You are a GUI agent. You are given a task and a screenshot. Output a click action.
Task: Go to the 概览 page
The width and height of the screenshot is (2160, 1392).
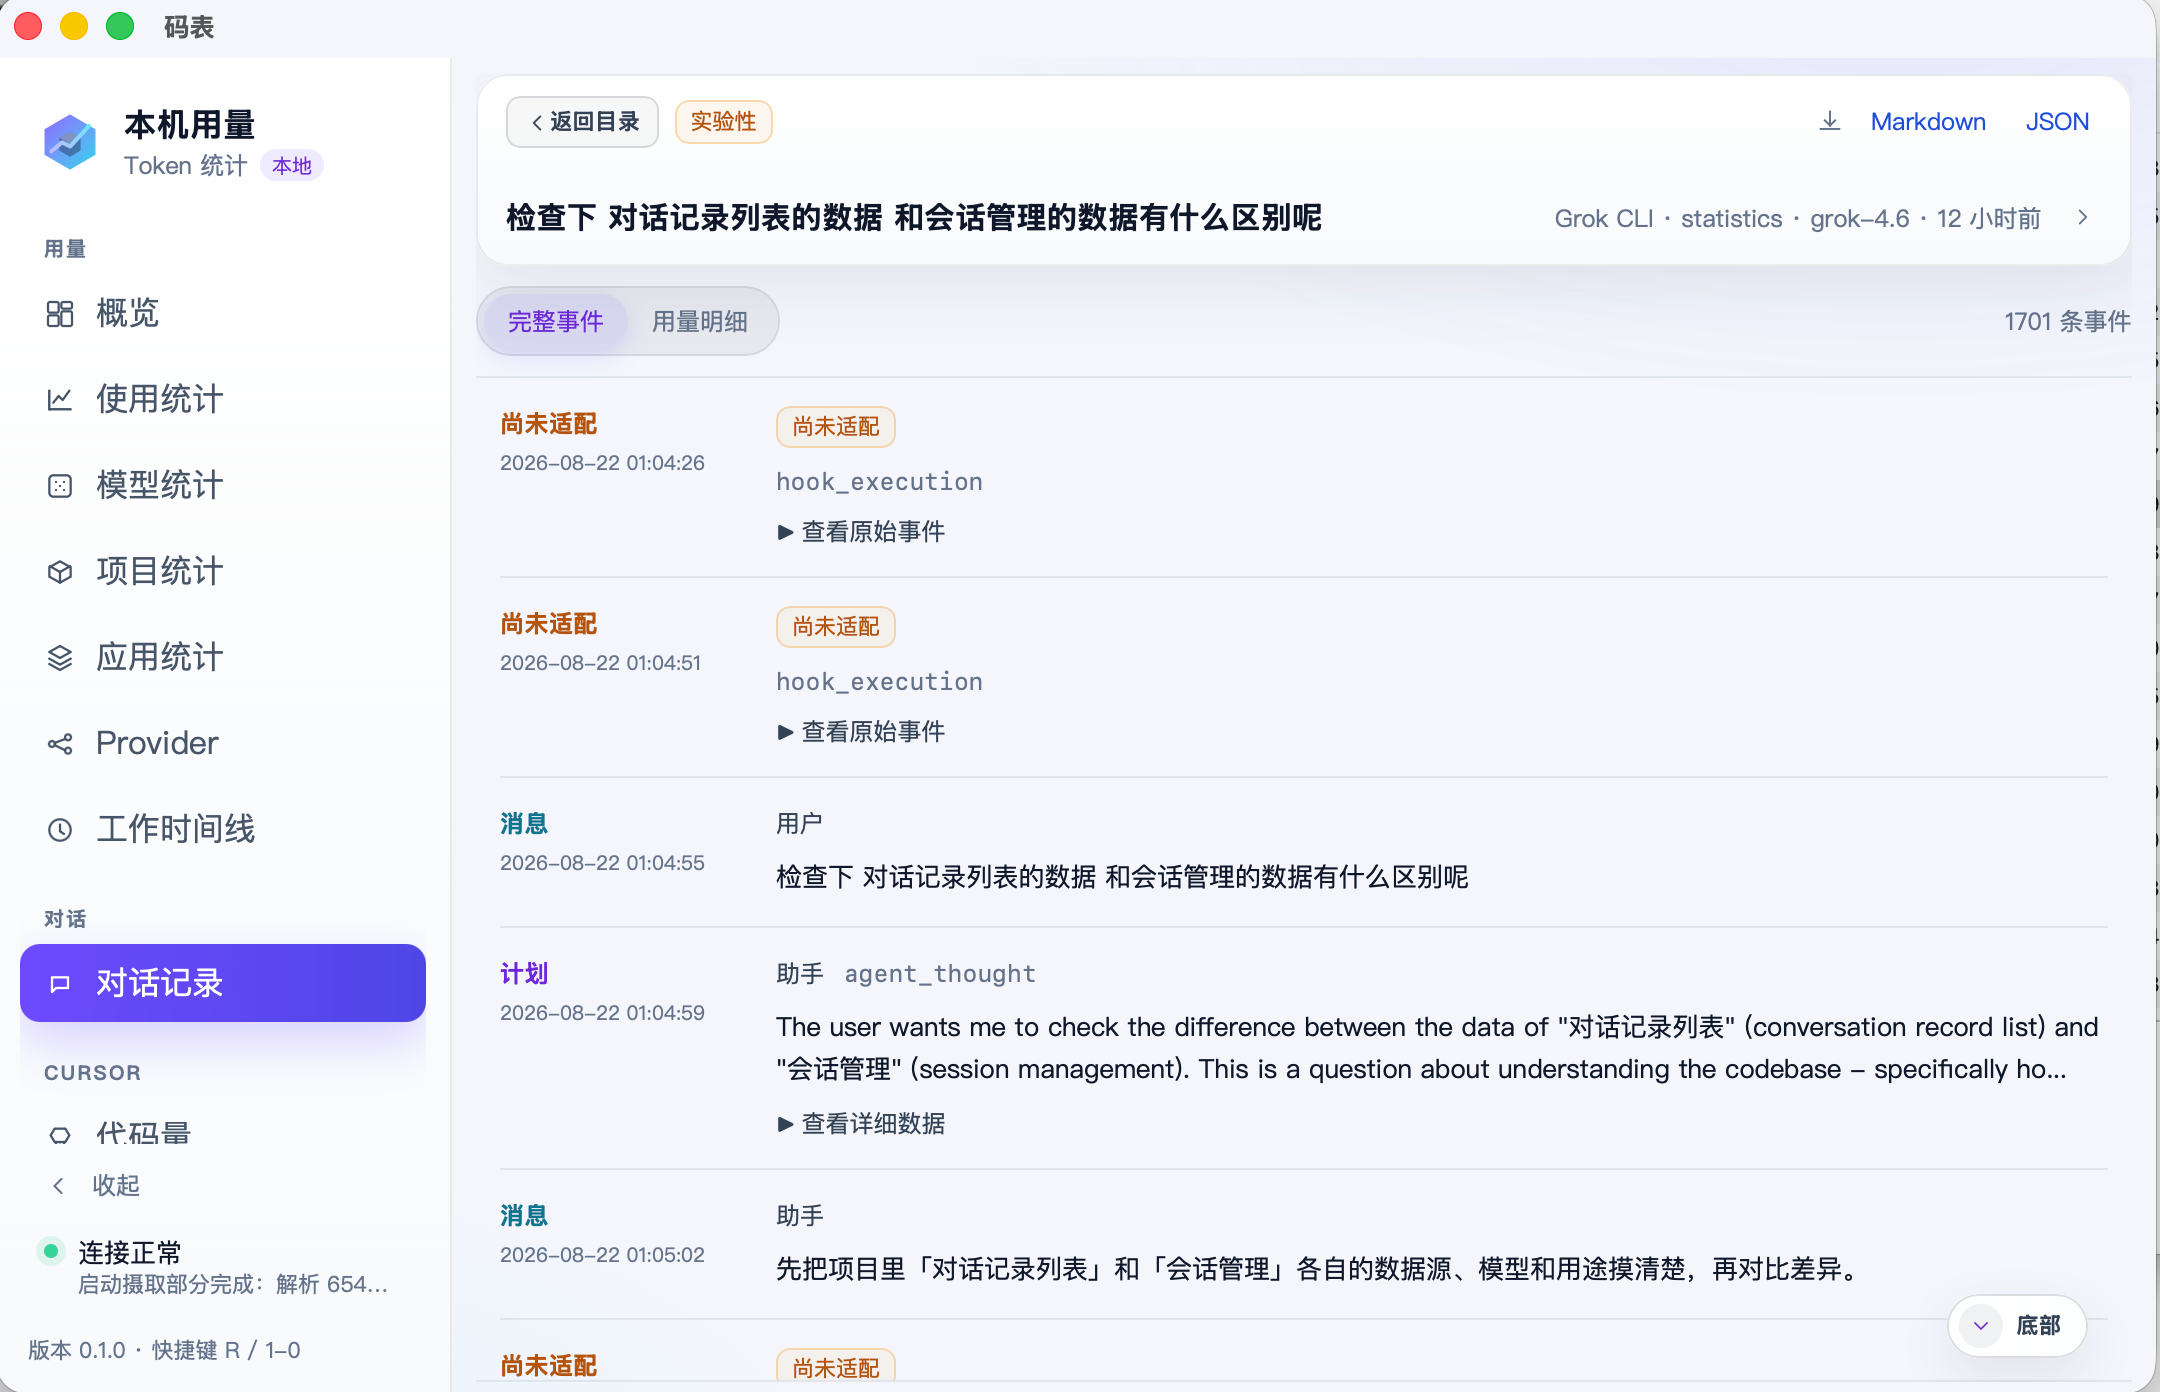pos(223,314)
